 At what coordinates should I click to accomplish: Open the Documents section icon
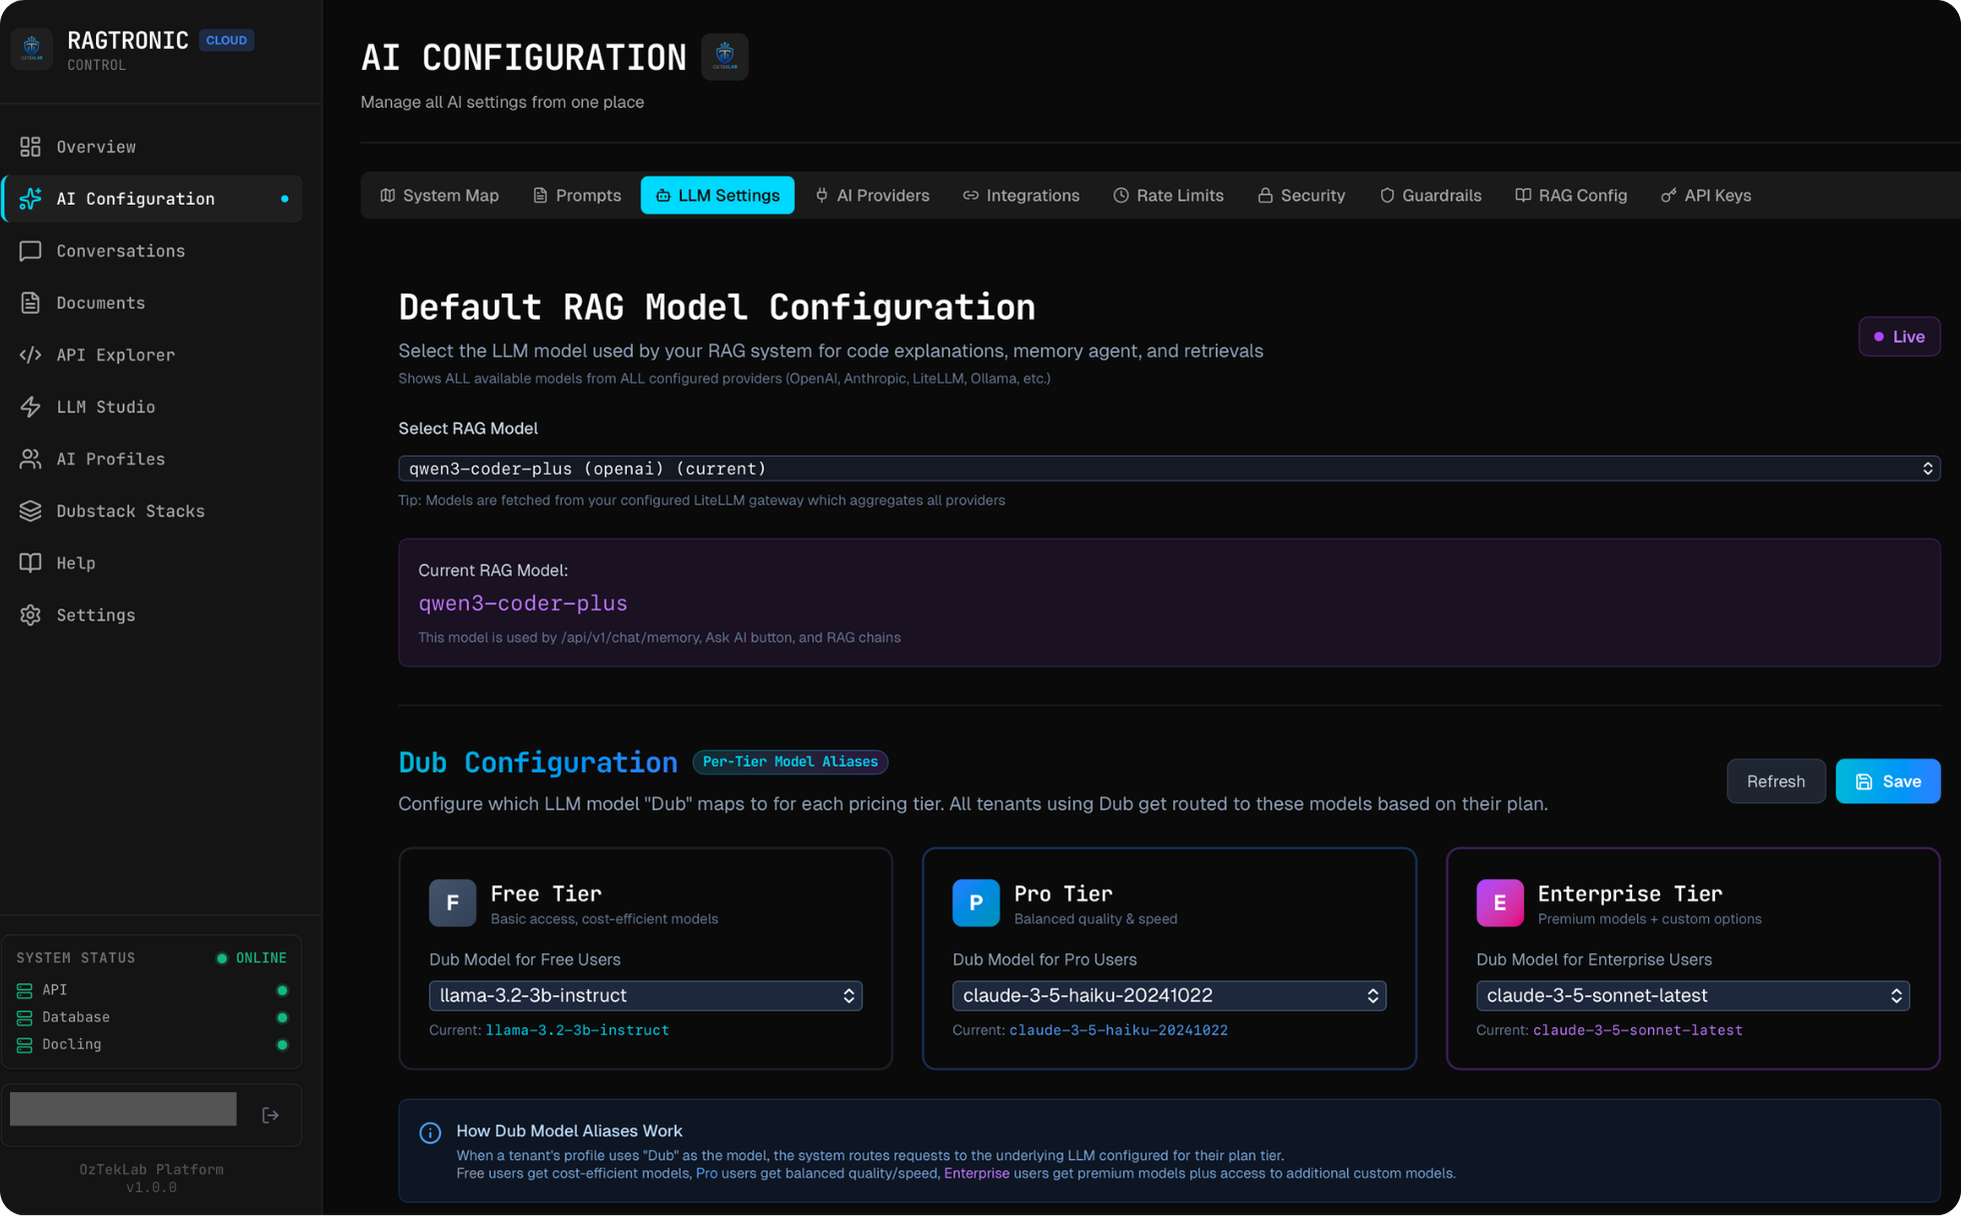tap(30, 303)
